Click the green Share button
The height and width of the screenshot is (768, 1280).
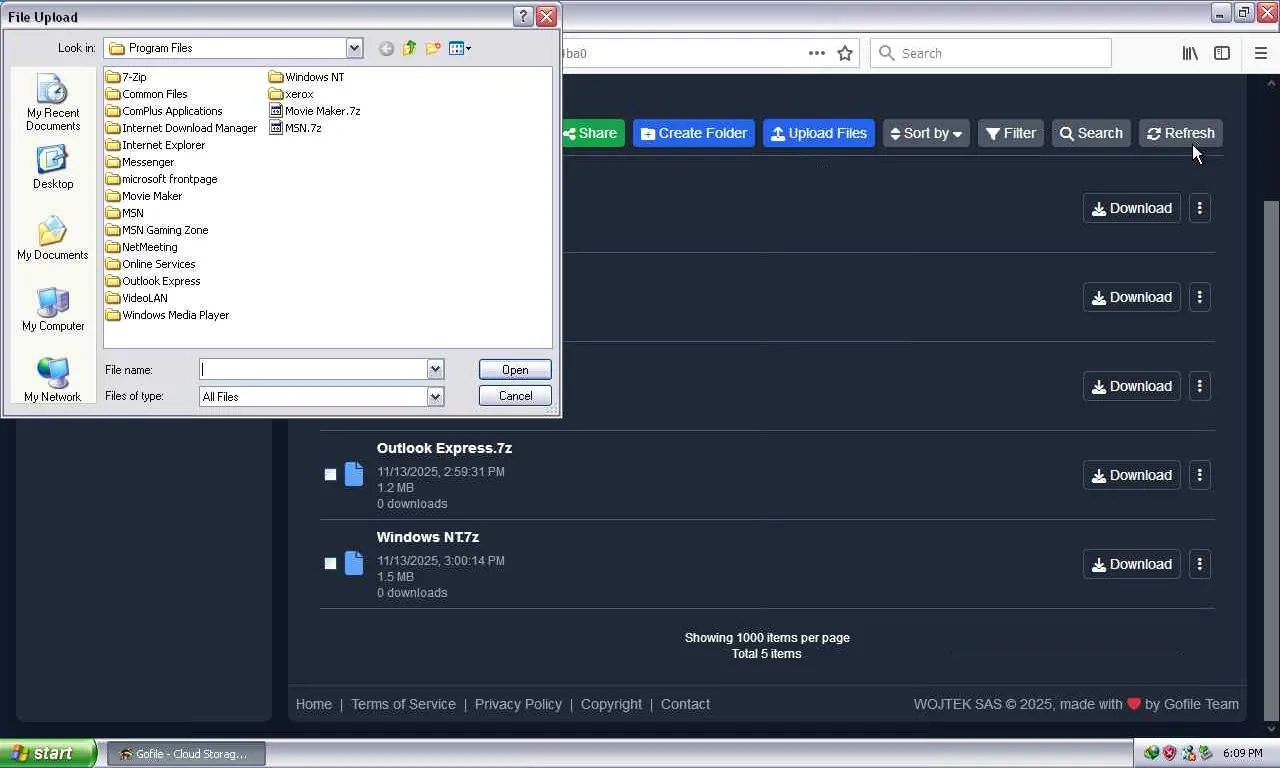tap(591, 133)
